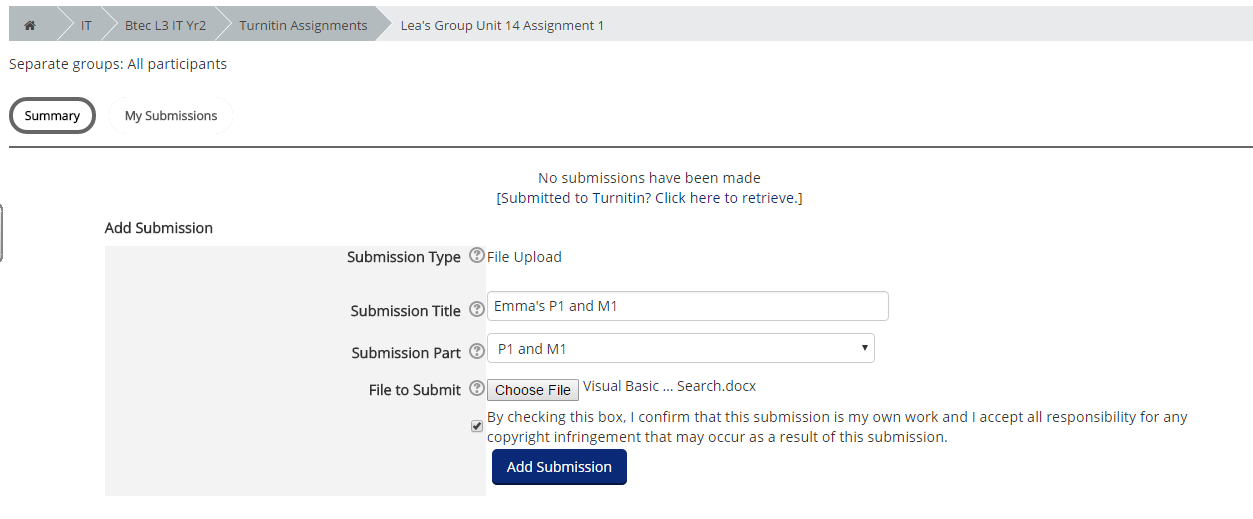This screenshot has width=1253, height=519.
Task: Open Turnitin Assignments breadcrumb
Action: pyautogui.click(x=303, y=25)
